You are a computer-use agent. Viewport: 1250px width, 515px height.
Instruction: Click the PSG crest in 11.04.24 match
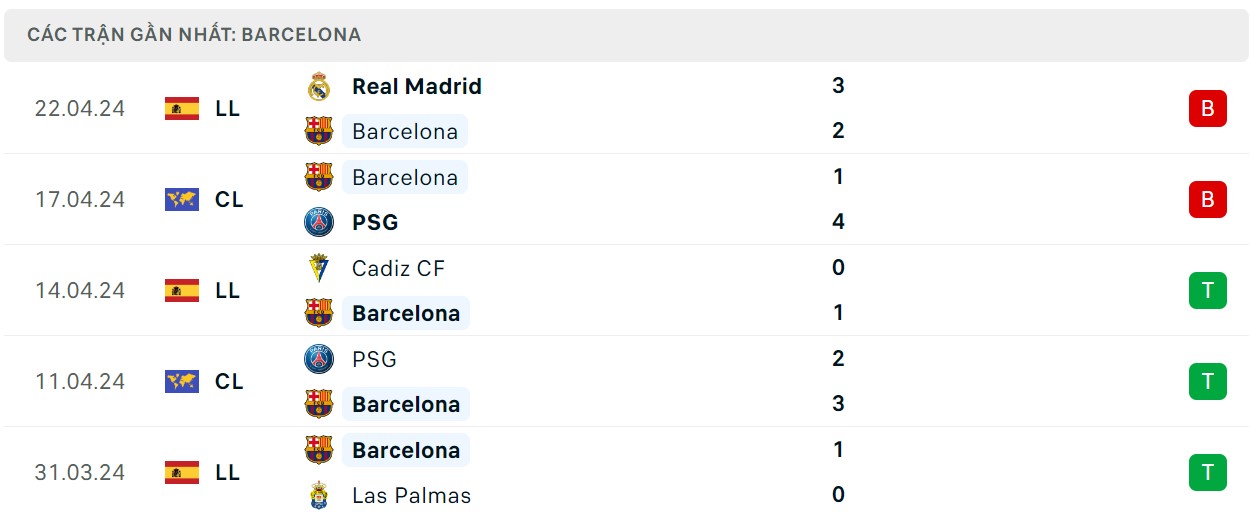pyautogui.click(x=319, y=359)
